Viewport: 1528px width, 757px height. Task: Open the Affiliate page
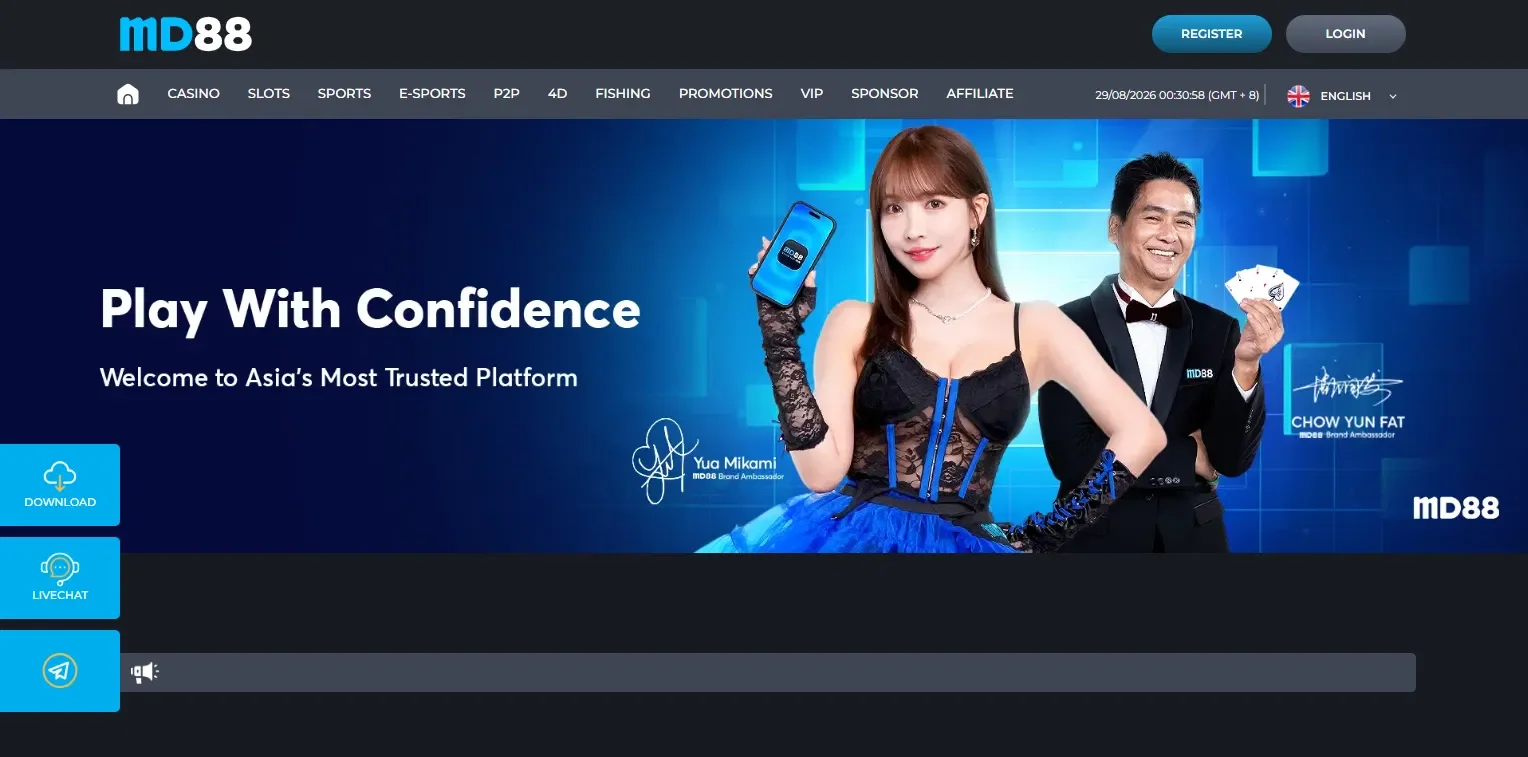pos(980,94)
